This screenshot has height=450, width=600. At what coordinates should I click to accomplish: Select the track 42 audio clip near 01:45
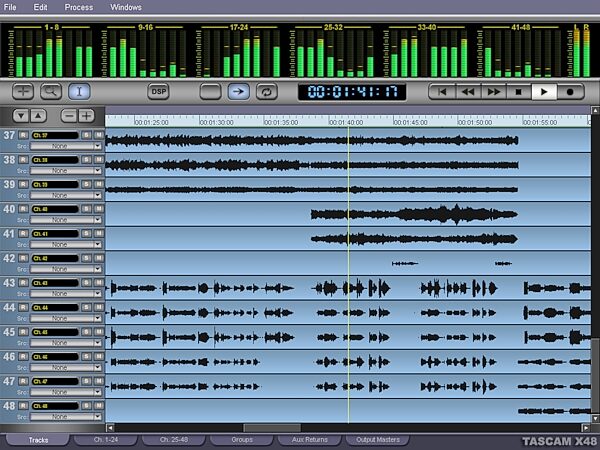tap(405, 263)
